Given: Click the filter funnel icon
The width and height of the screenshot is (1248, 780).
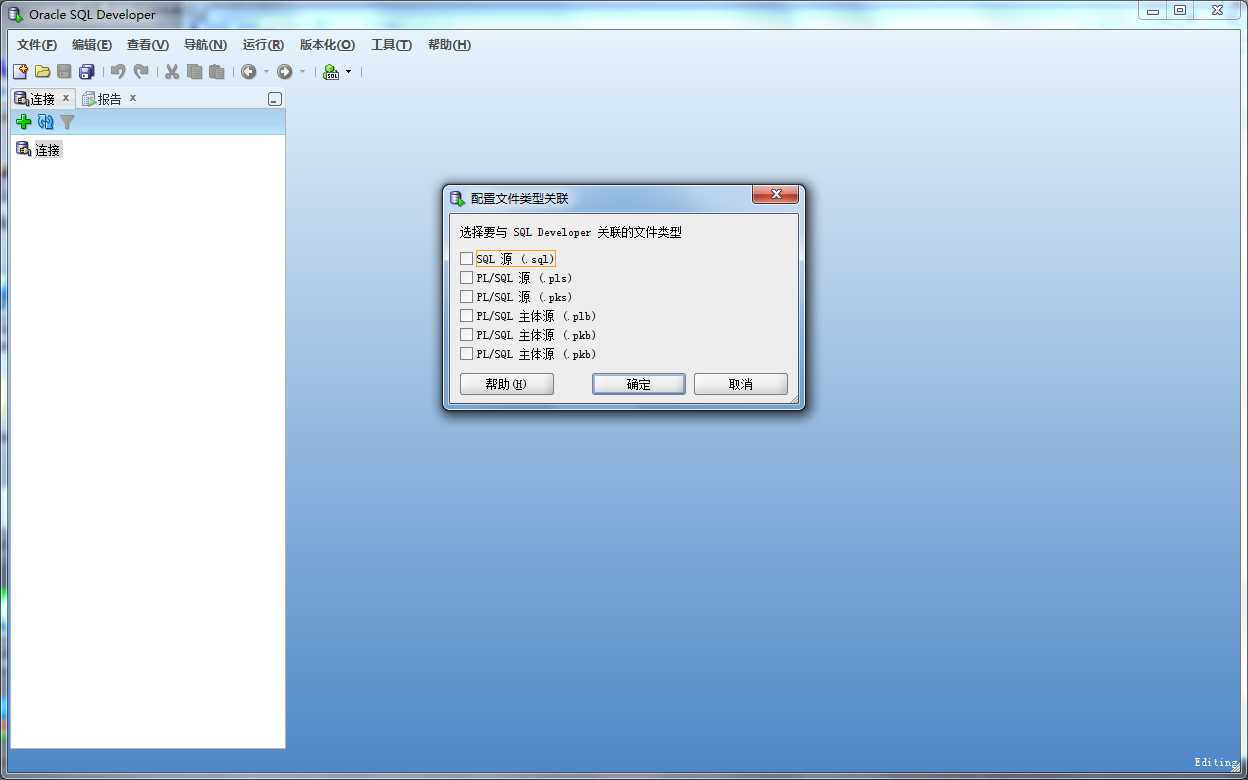Looking at the screenshot, I should click(67, 122).
